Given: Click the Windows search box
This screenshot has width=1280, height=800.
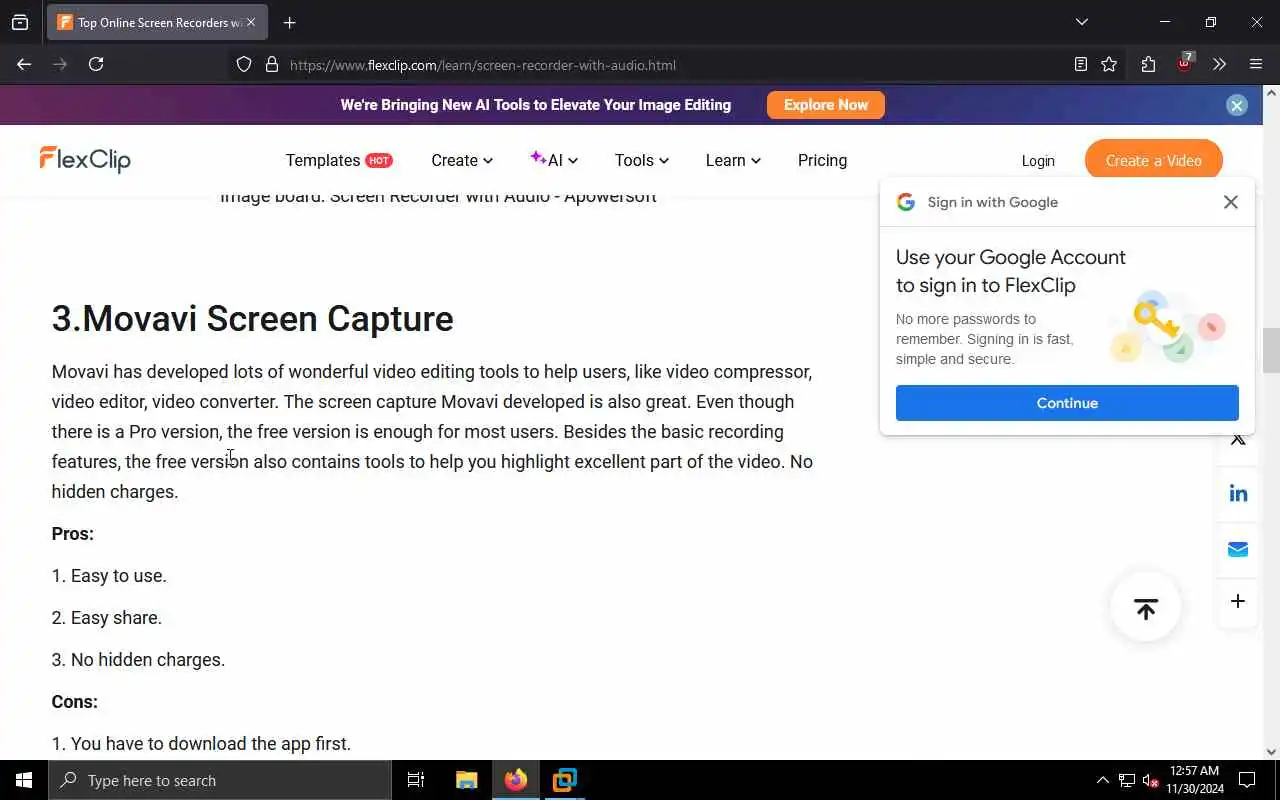Looking at the screenshot, I should [220, 780].
